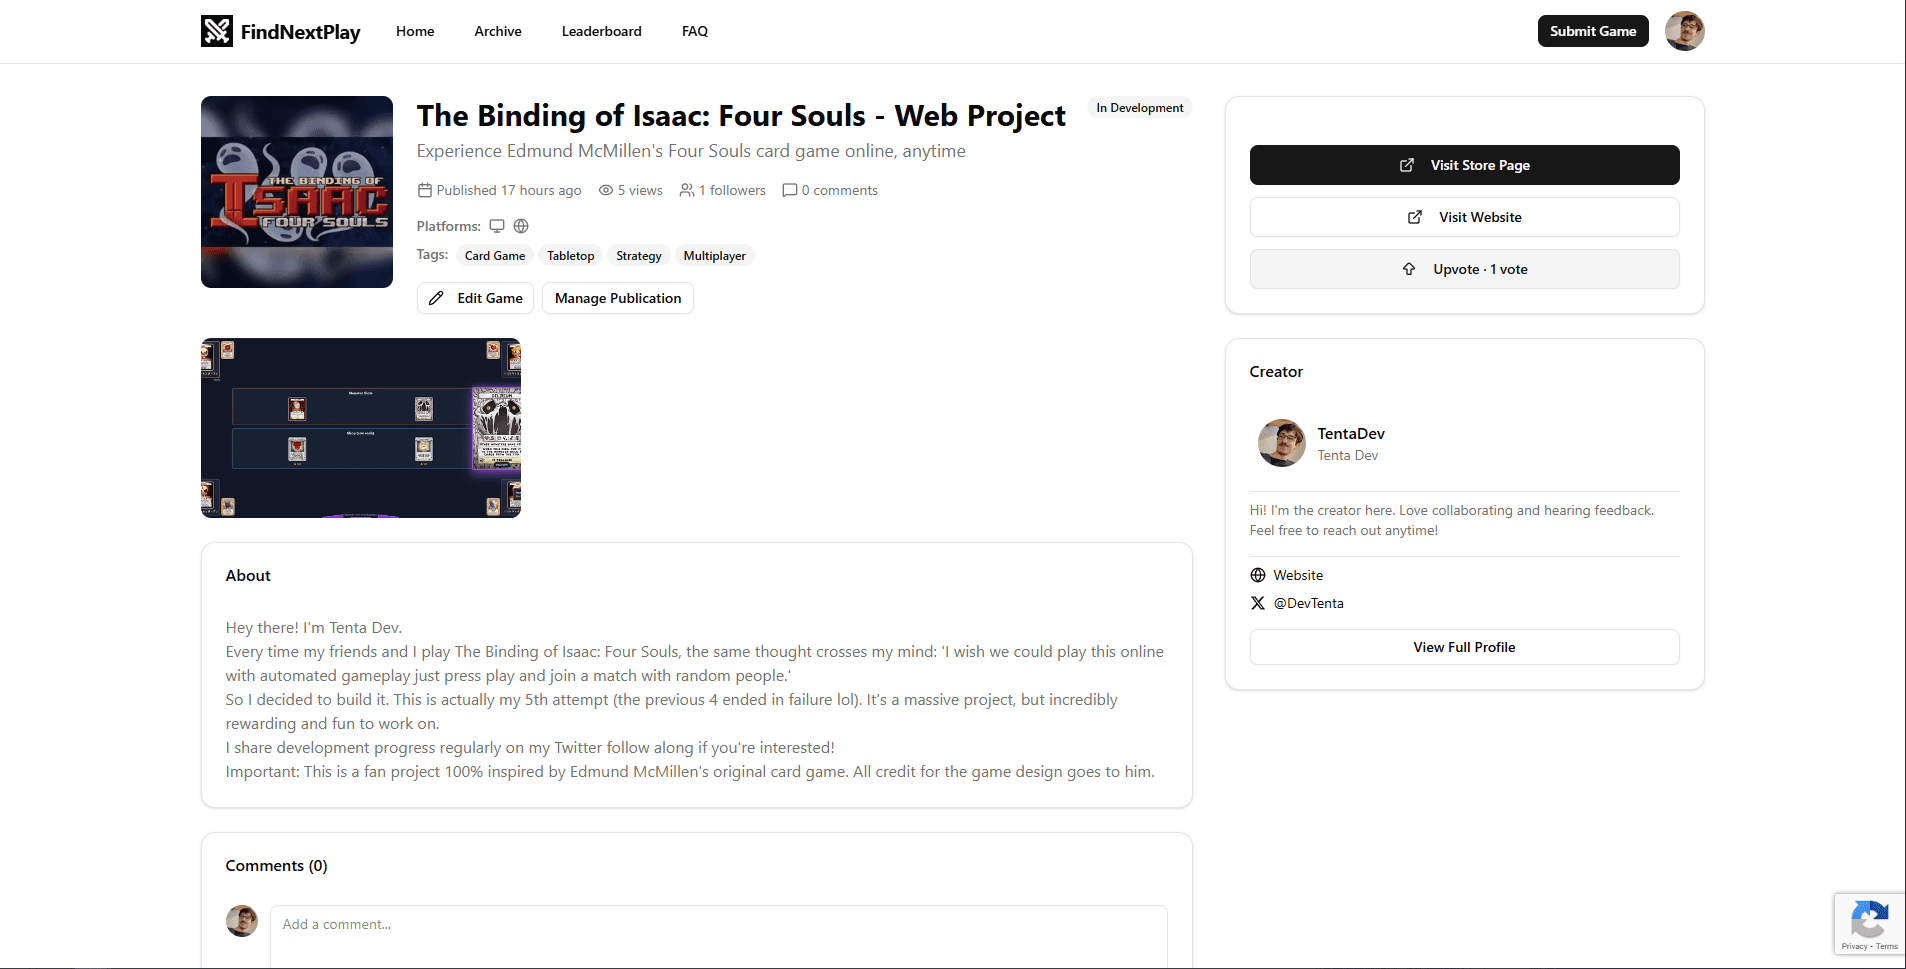Image resolution: width=1906 pixels, height=969 pixels.
Task: Expand the Card Game tag
Action: [494, 255]
